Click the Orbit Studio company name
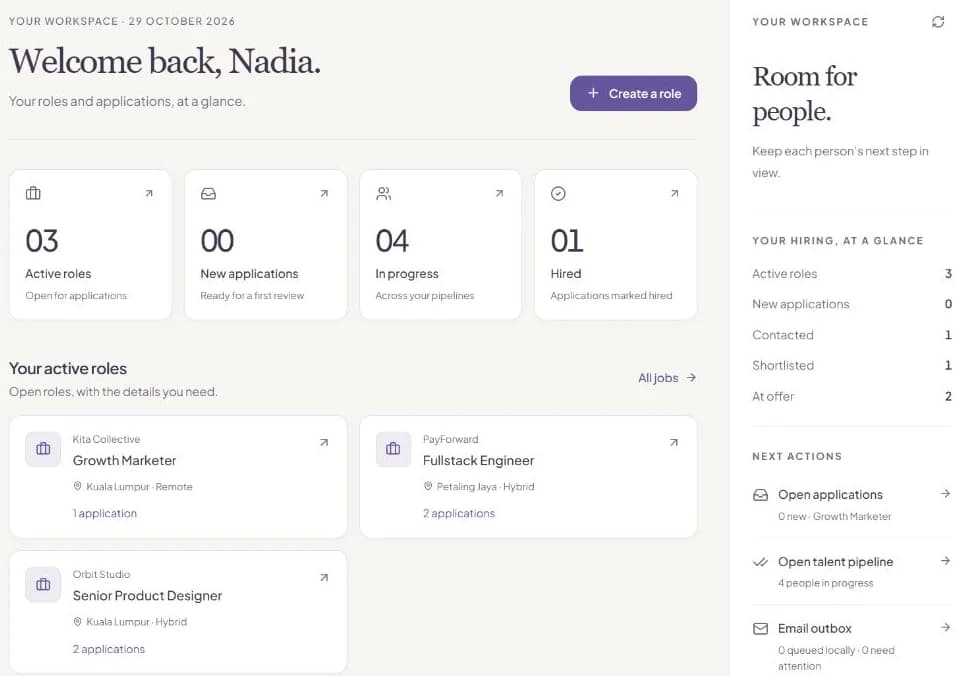Screen dimensions: 960x676 [101, 574]
